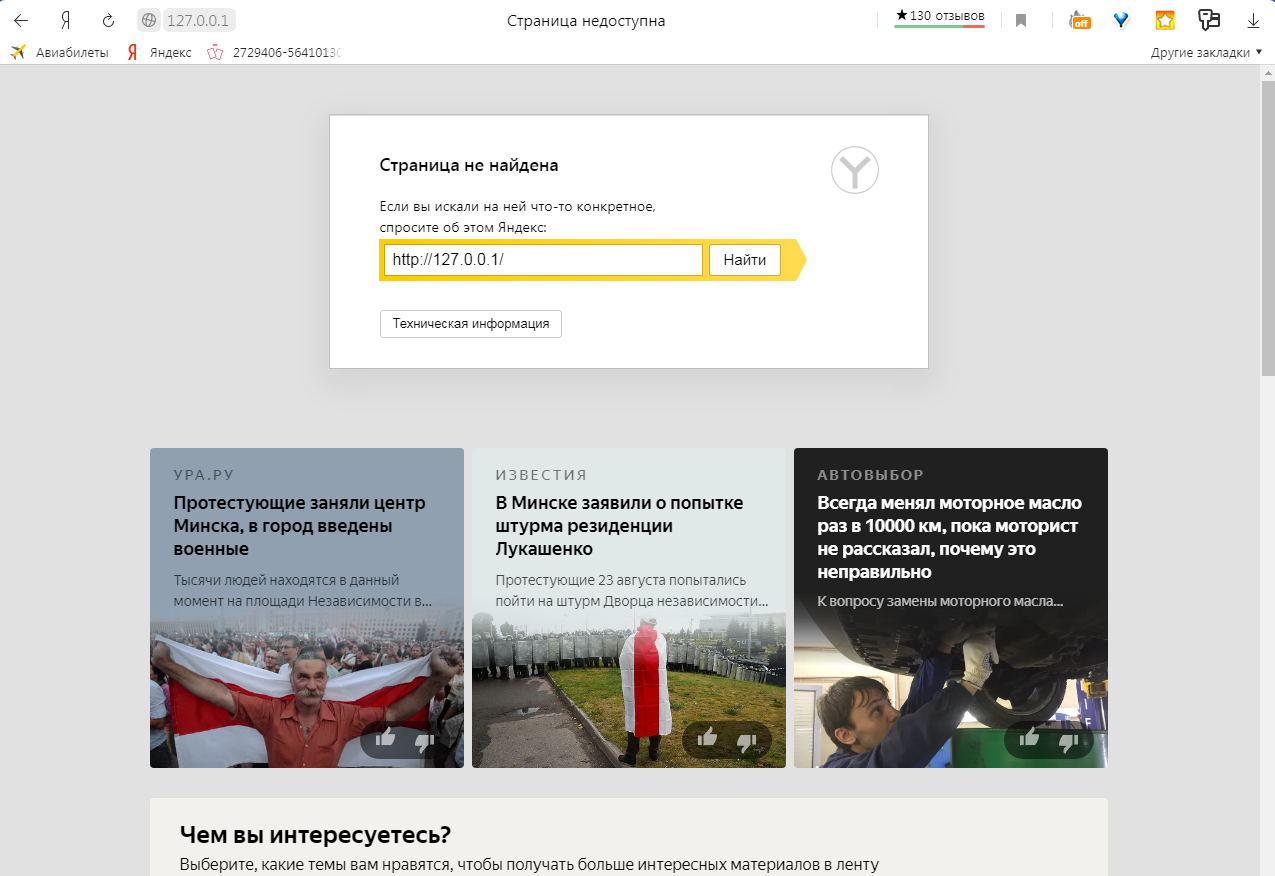
Task: Open the yellow star extension icon
Action: click(x=1165, y=20)
